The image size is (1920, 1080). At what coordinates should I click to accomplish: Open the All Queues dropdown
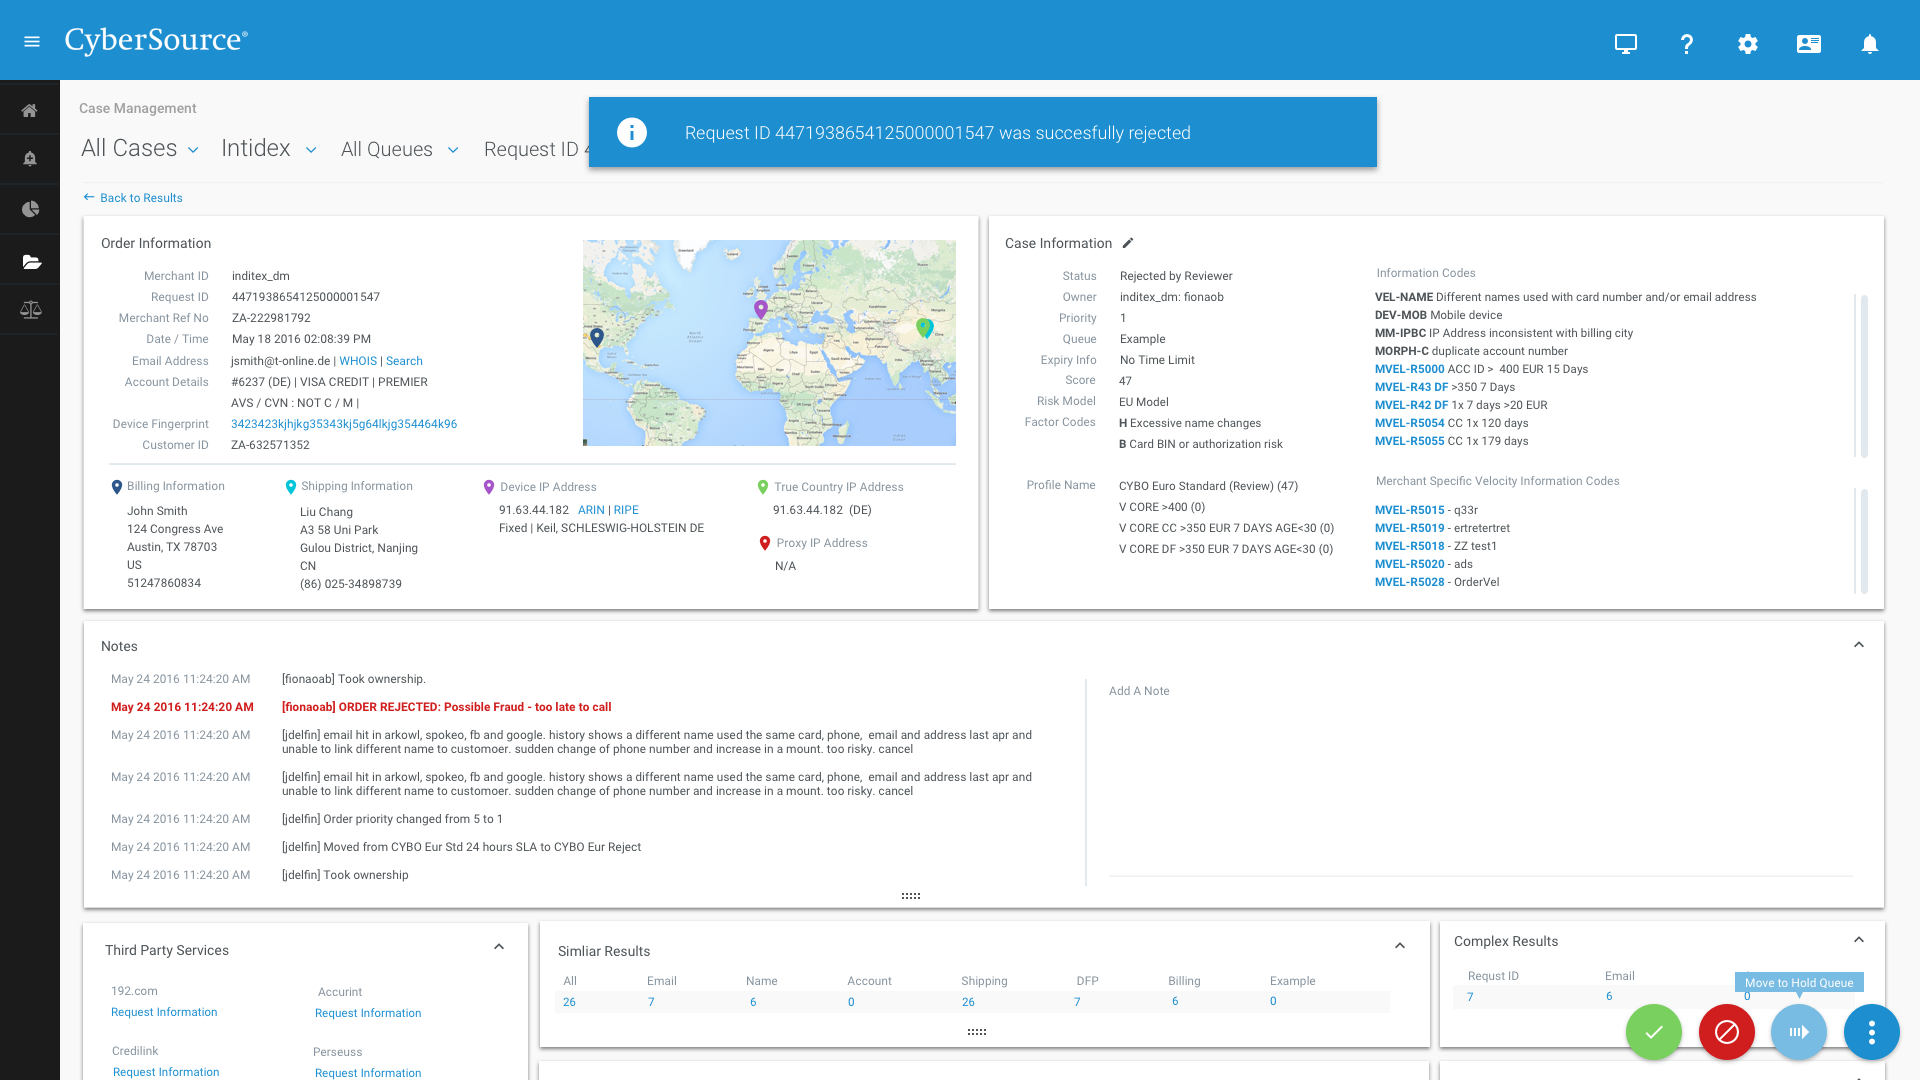(400, 149)
